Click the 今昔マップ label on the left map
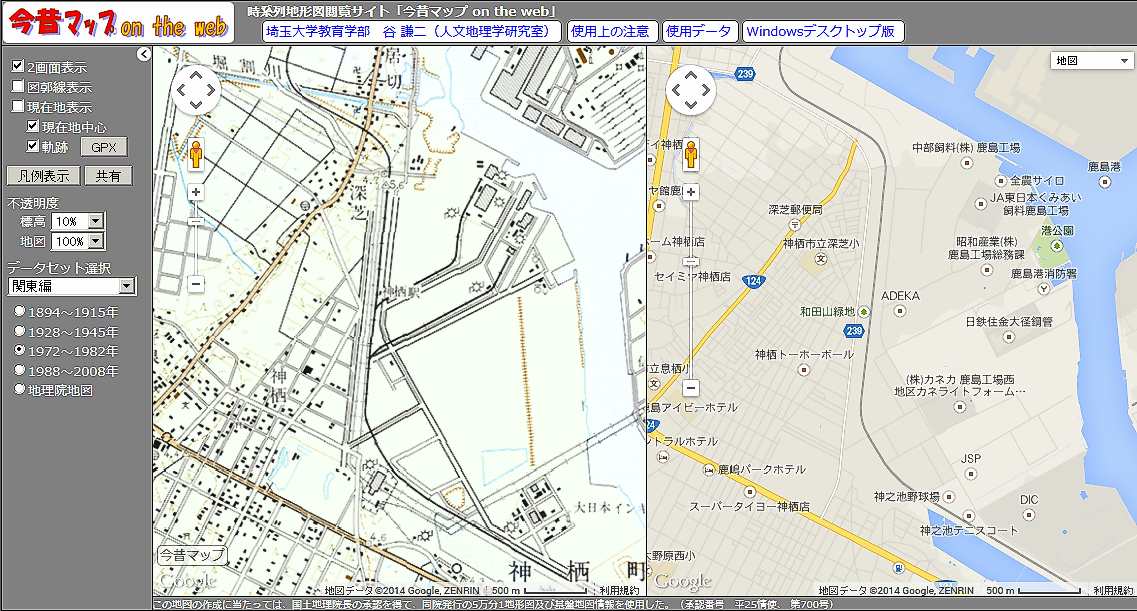 click(192, 555)
